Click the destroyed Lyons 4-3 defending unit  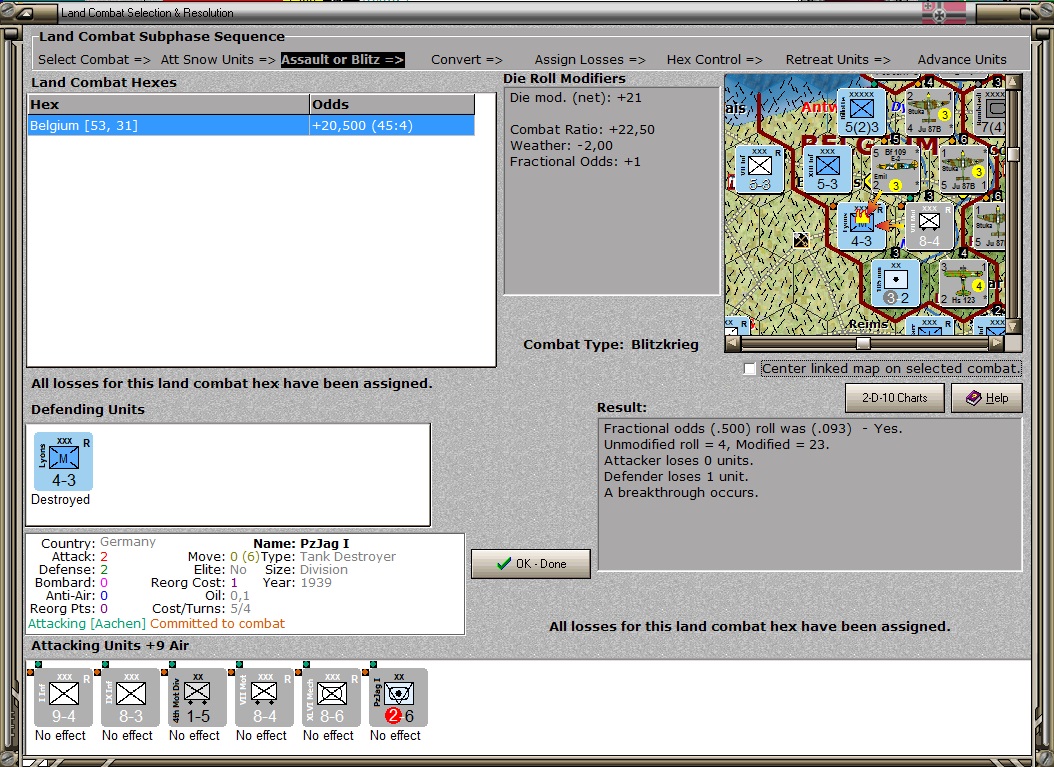63,462
